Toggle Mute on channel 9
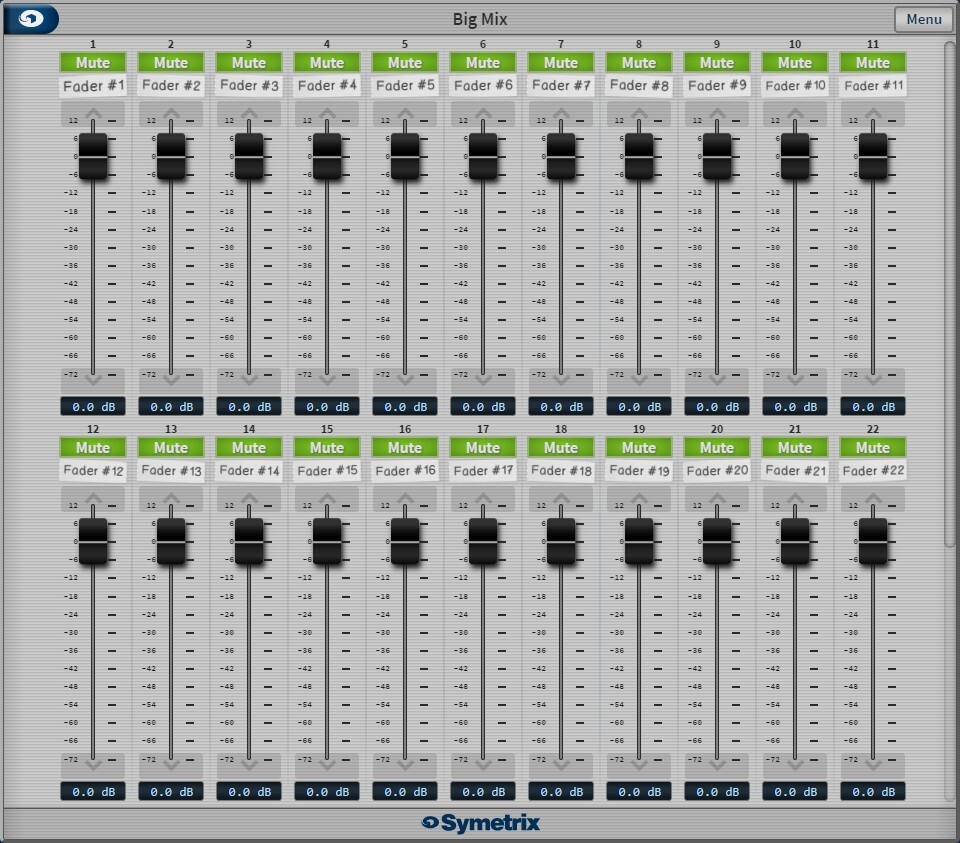Image resolution: width=960 pixels, height=843 pixels. pyautogui.click(x=717, y=62)
